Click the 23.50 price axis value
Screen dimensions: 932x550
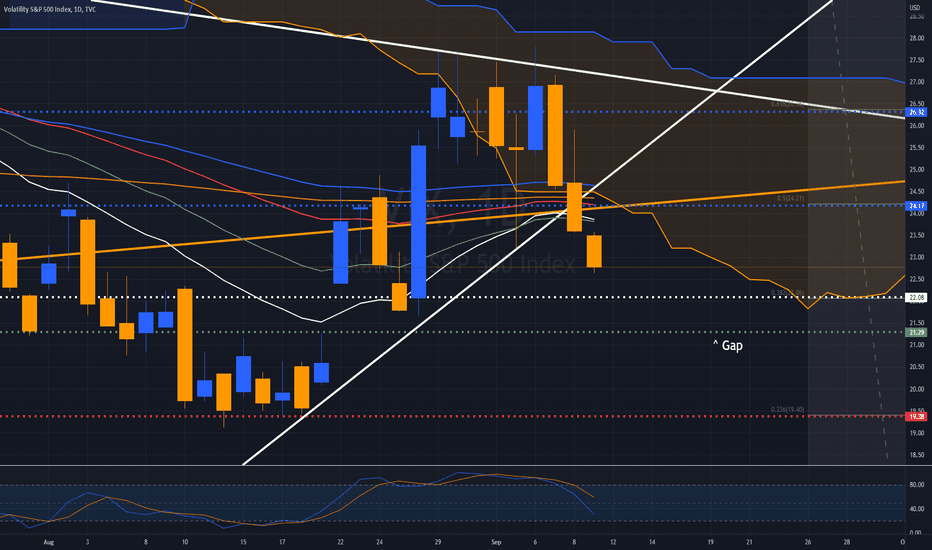(916, 235)
